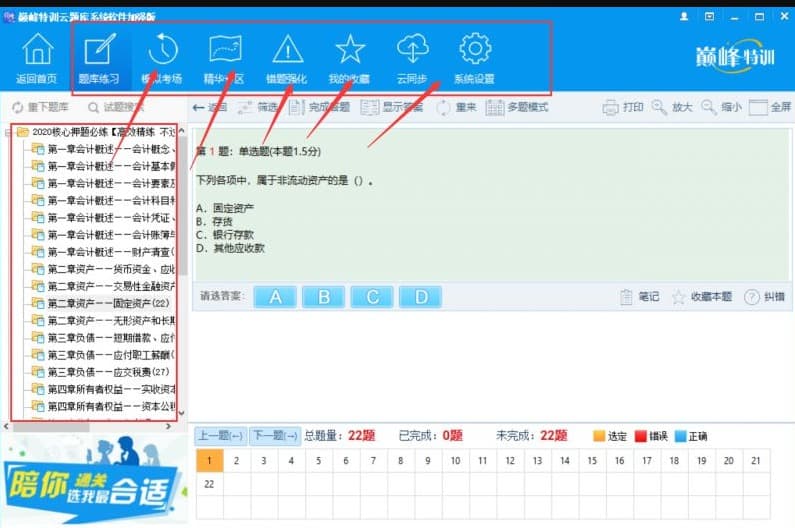Open 模拟考场 mock exam
Viewport: 795px width, 528px height.
pyautogui.click(x=162, y=58)
